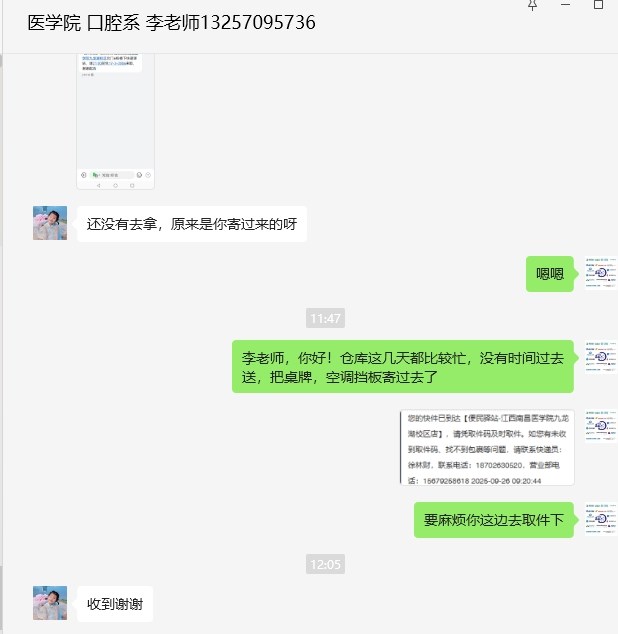Click chat title 医学院 口腔系 李老师
The image size is (618, 634).
(171, 23)
